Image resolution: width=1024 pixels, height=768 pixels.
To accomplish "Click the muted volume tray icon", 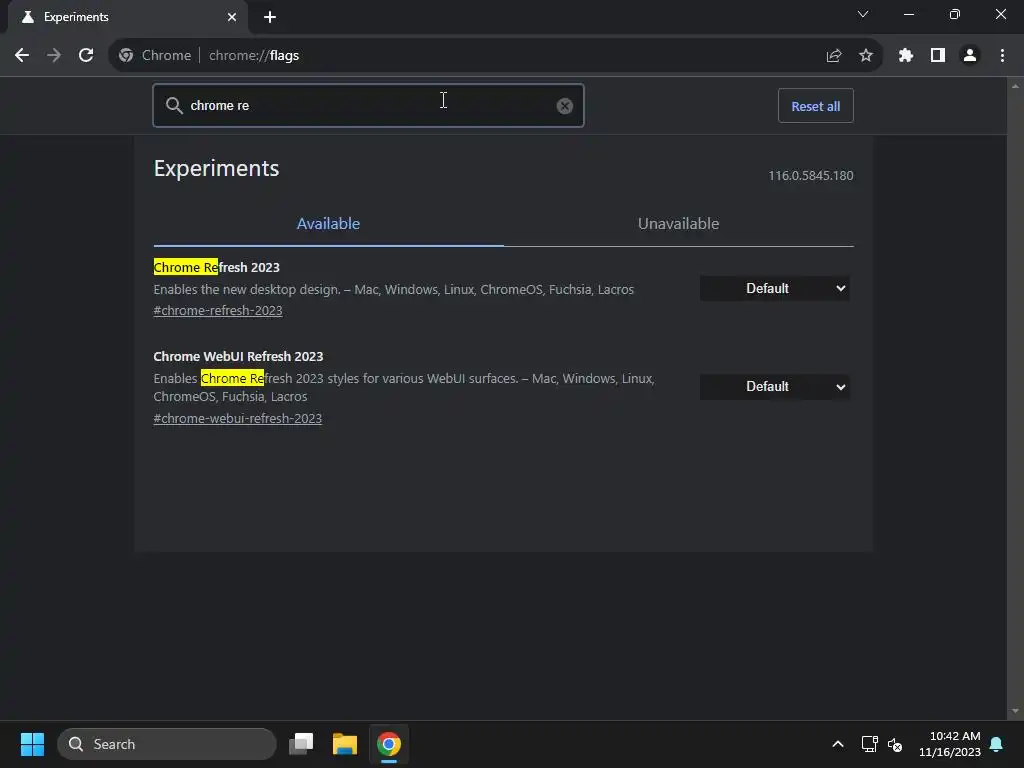I will [x=895, y=744].
